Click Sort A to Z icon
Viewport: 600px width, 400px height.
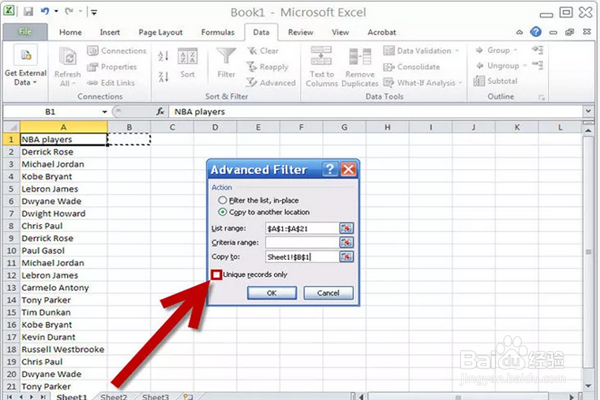point(163,56)
